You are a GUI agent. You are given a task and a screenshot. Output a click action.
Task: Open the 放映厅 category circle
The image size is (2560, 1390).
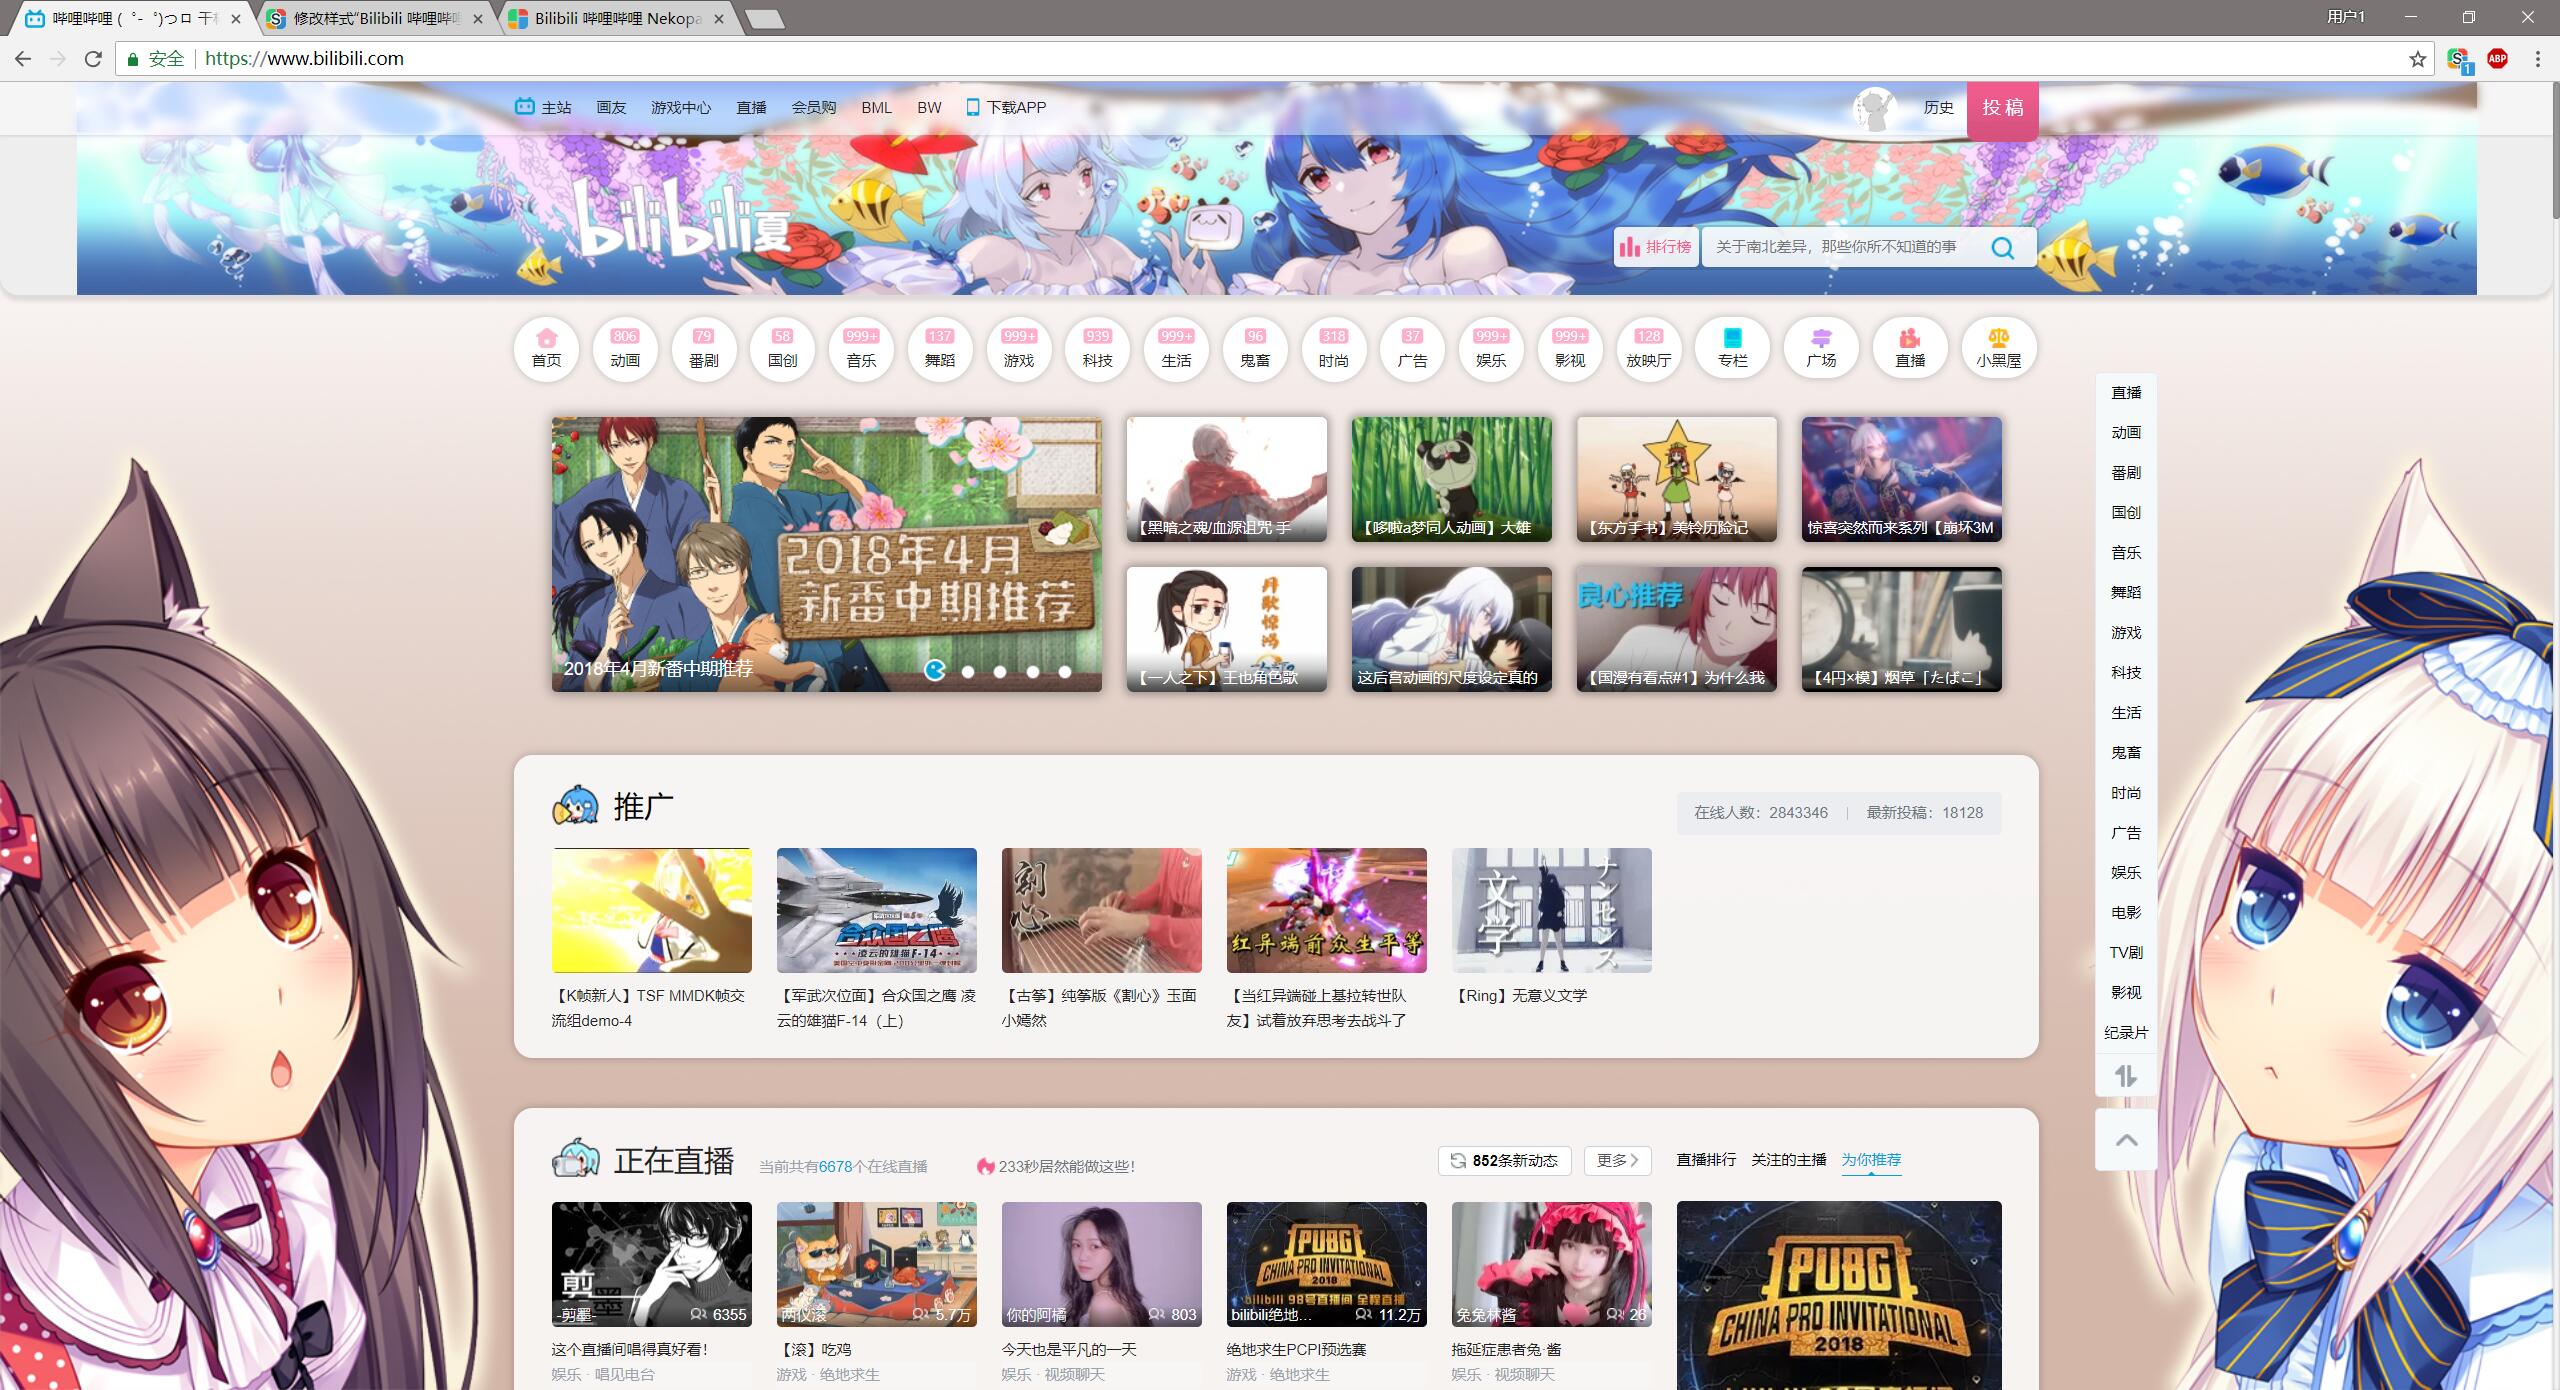[1649, 348]
